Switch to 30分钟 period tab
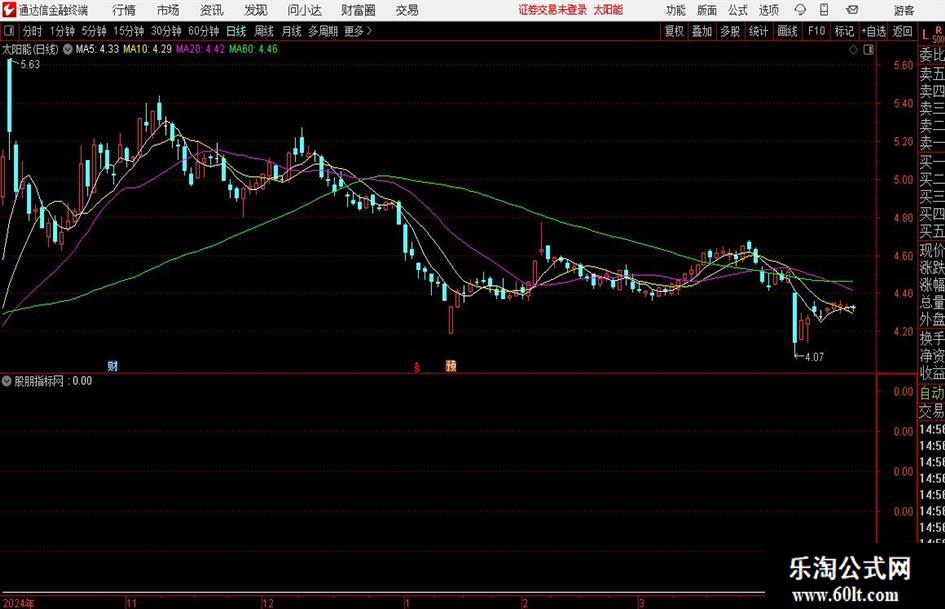Screen dimensions: 945x609 166,31
